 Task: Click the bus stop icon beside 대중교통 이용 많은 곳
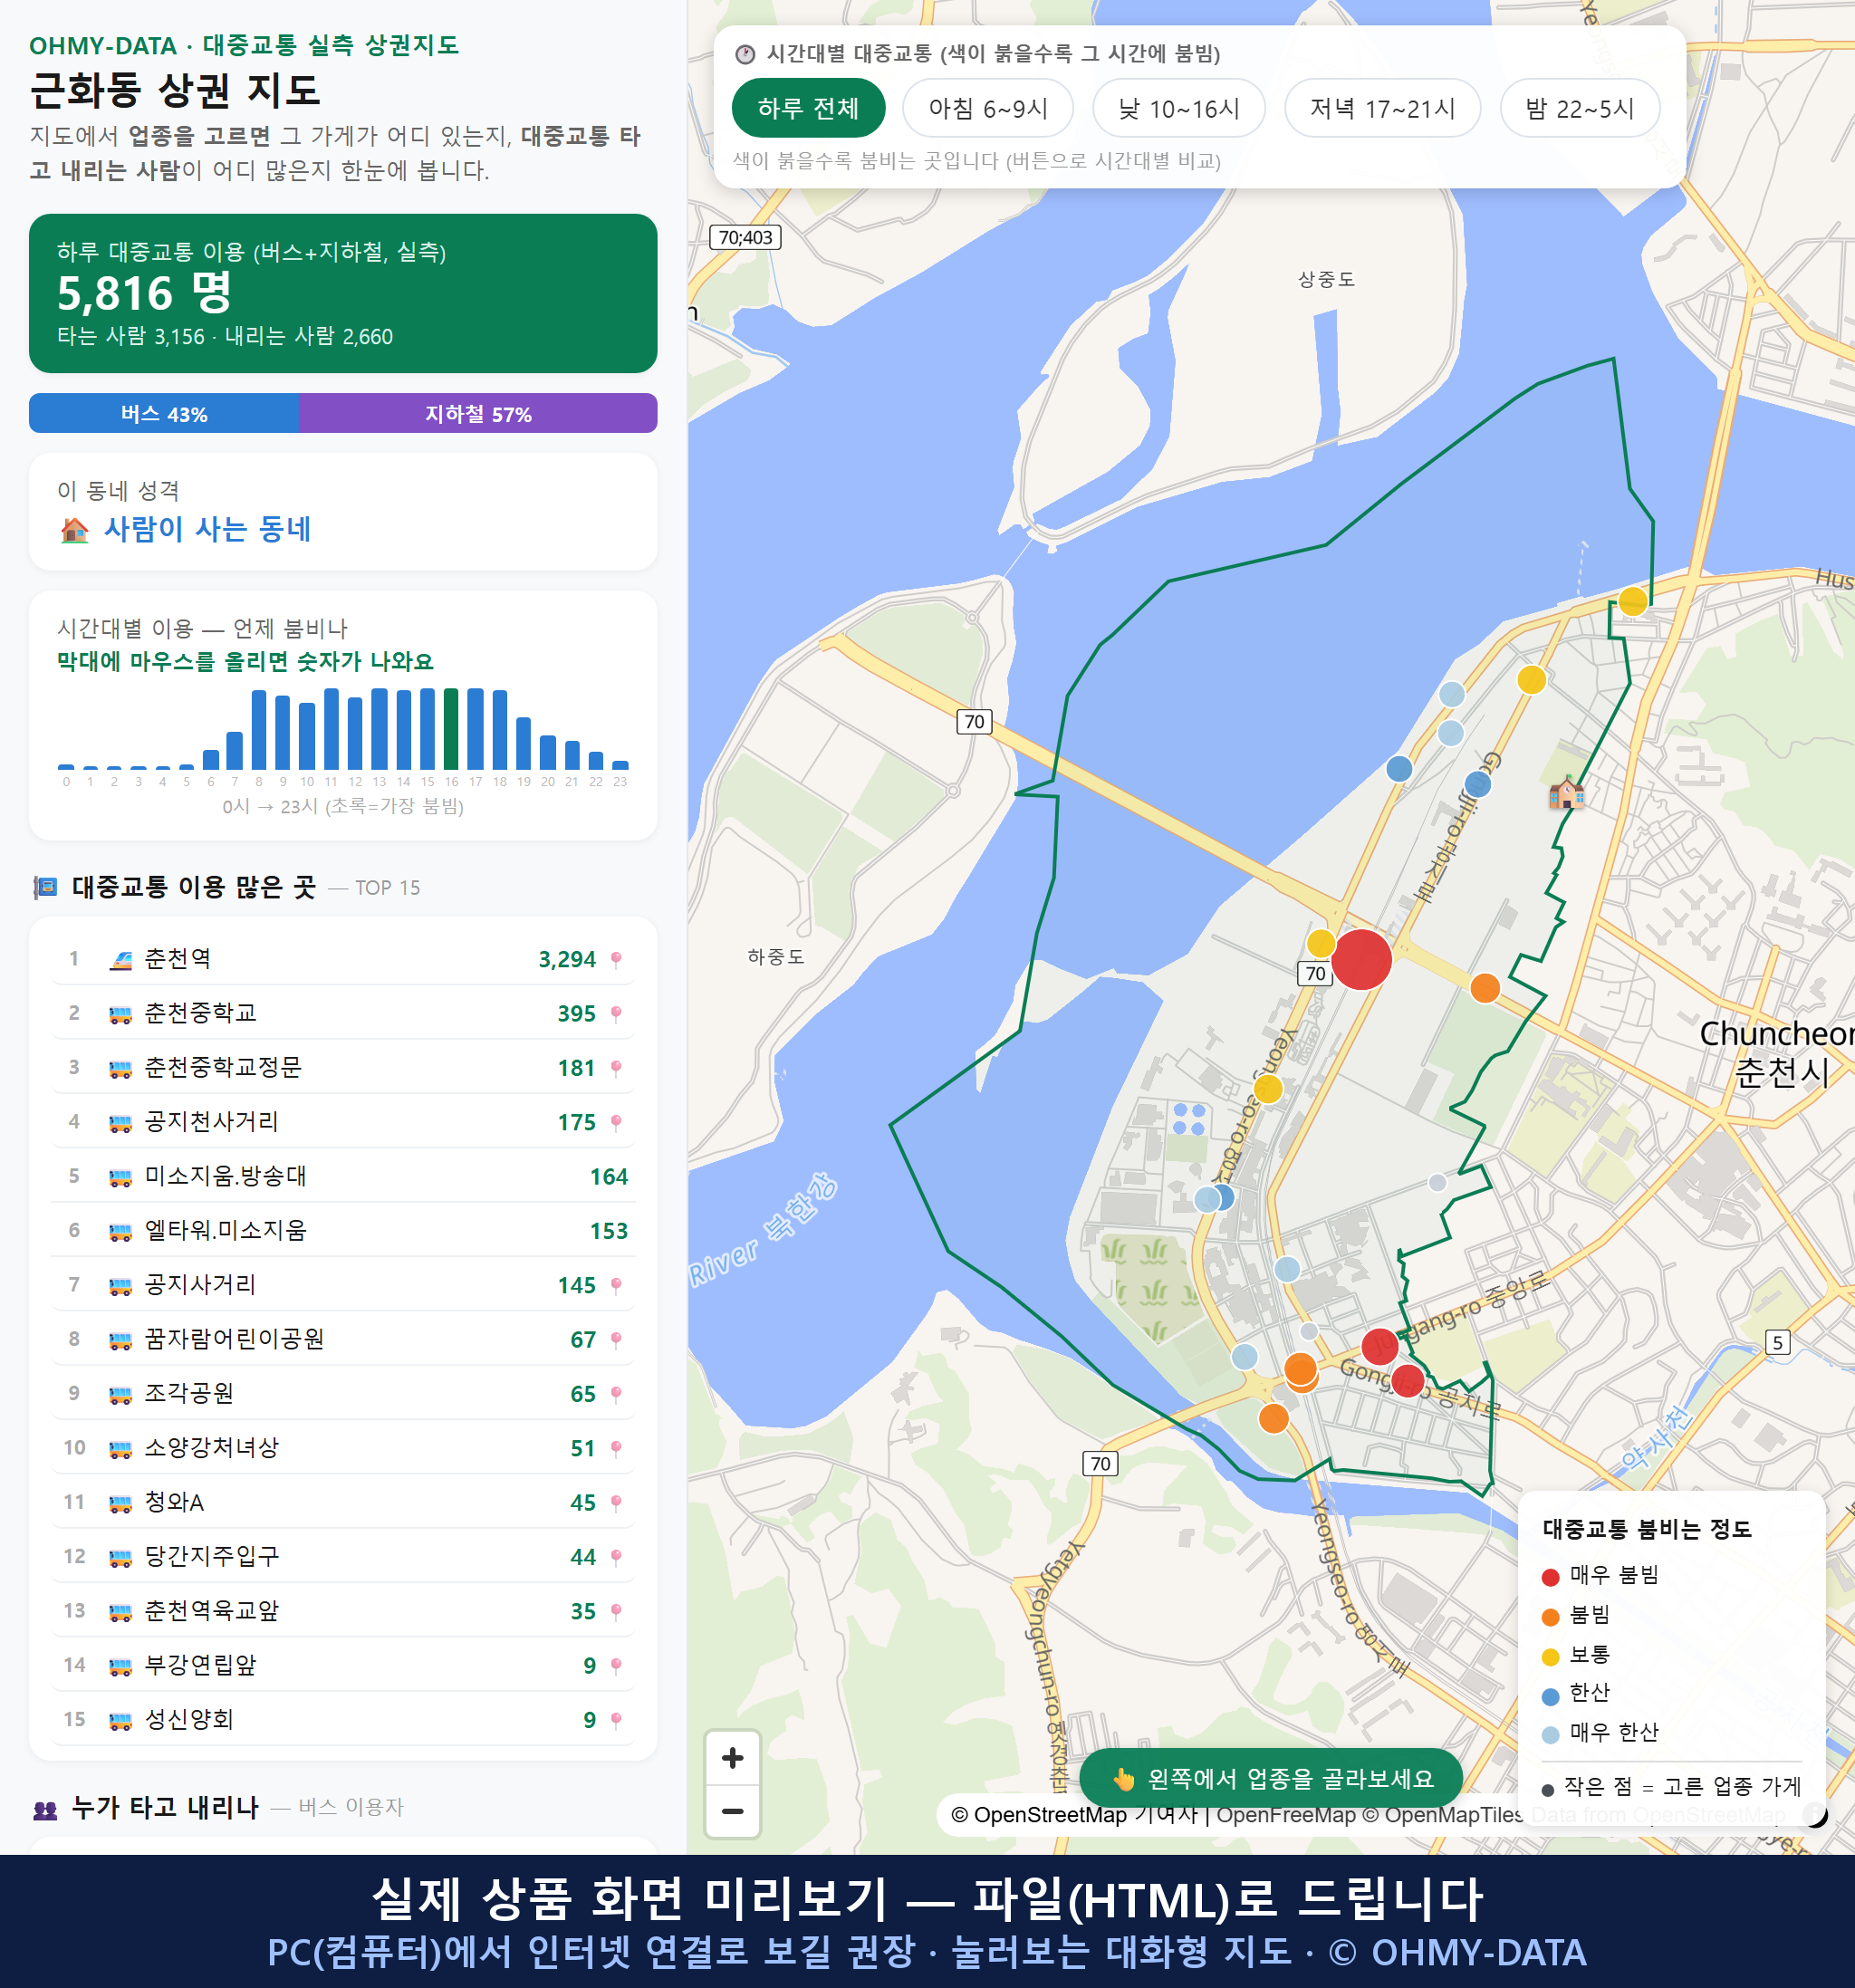pyautogui.click(x=45, y=887)
